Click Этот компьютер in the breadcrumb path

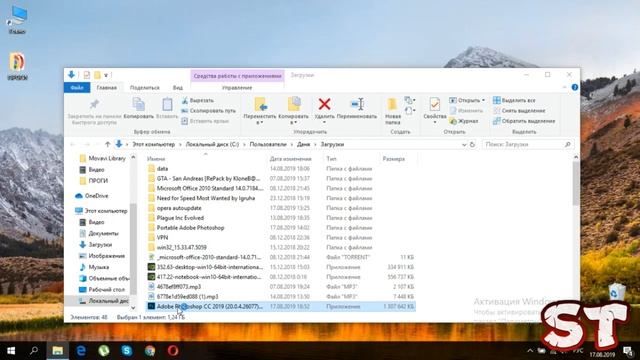(153, 144)
